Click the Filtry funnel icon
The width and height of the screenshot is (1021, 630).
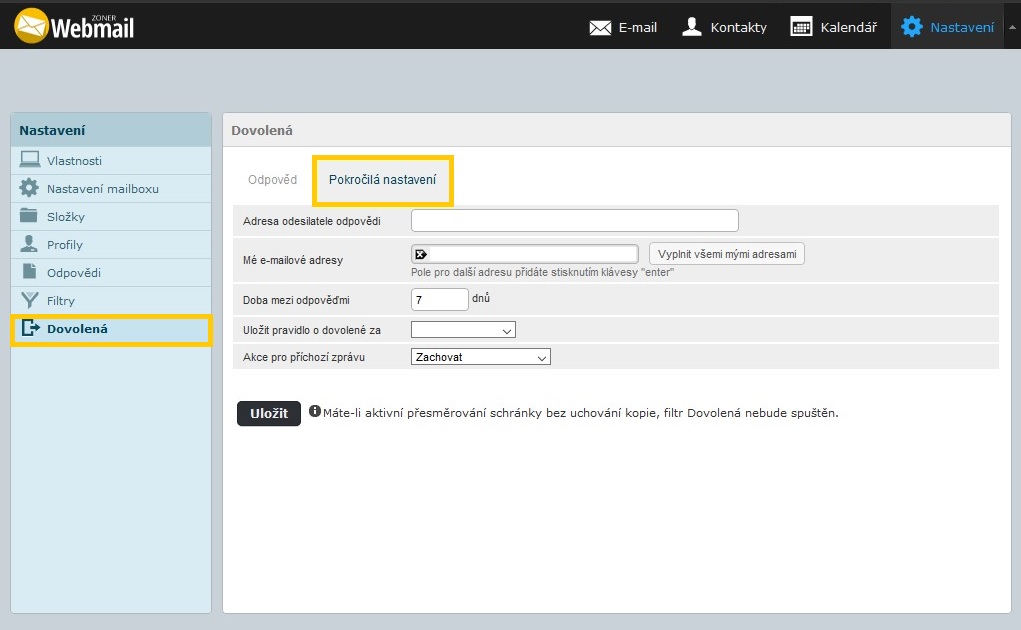(x=30, y=300)
